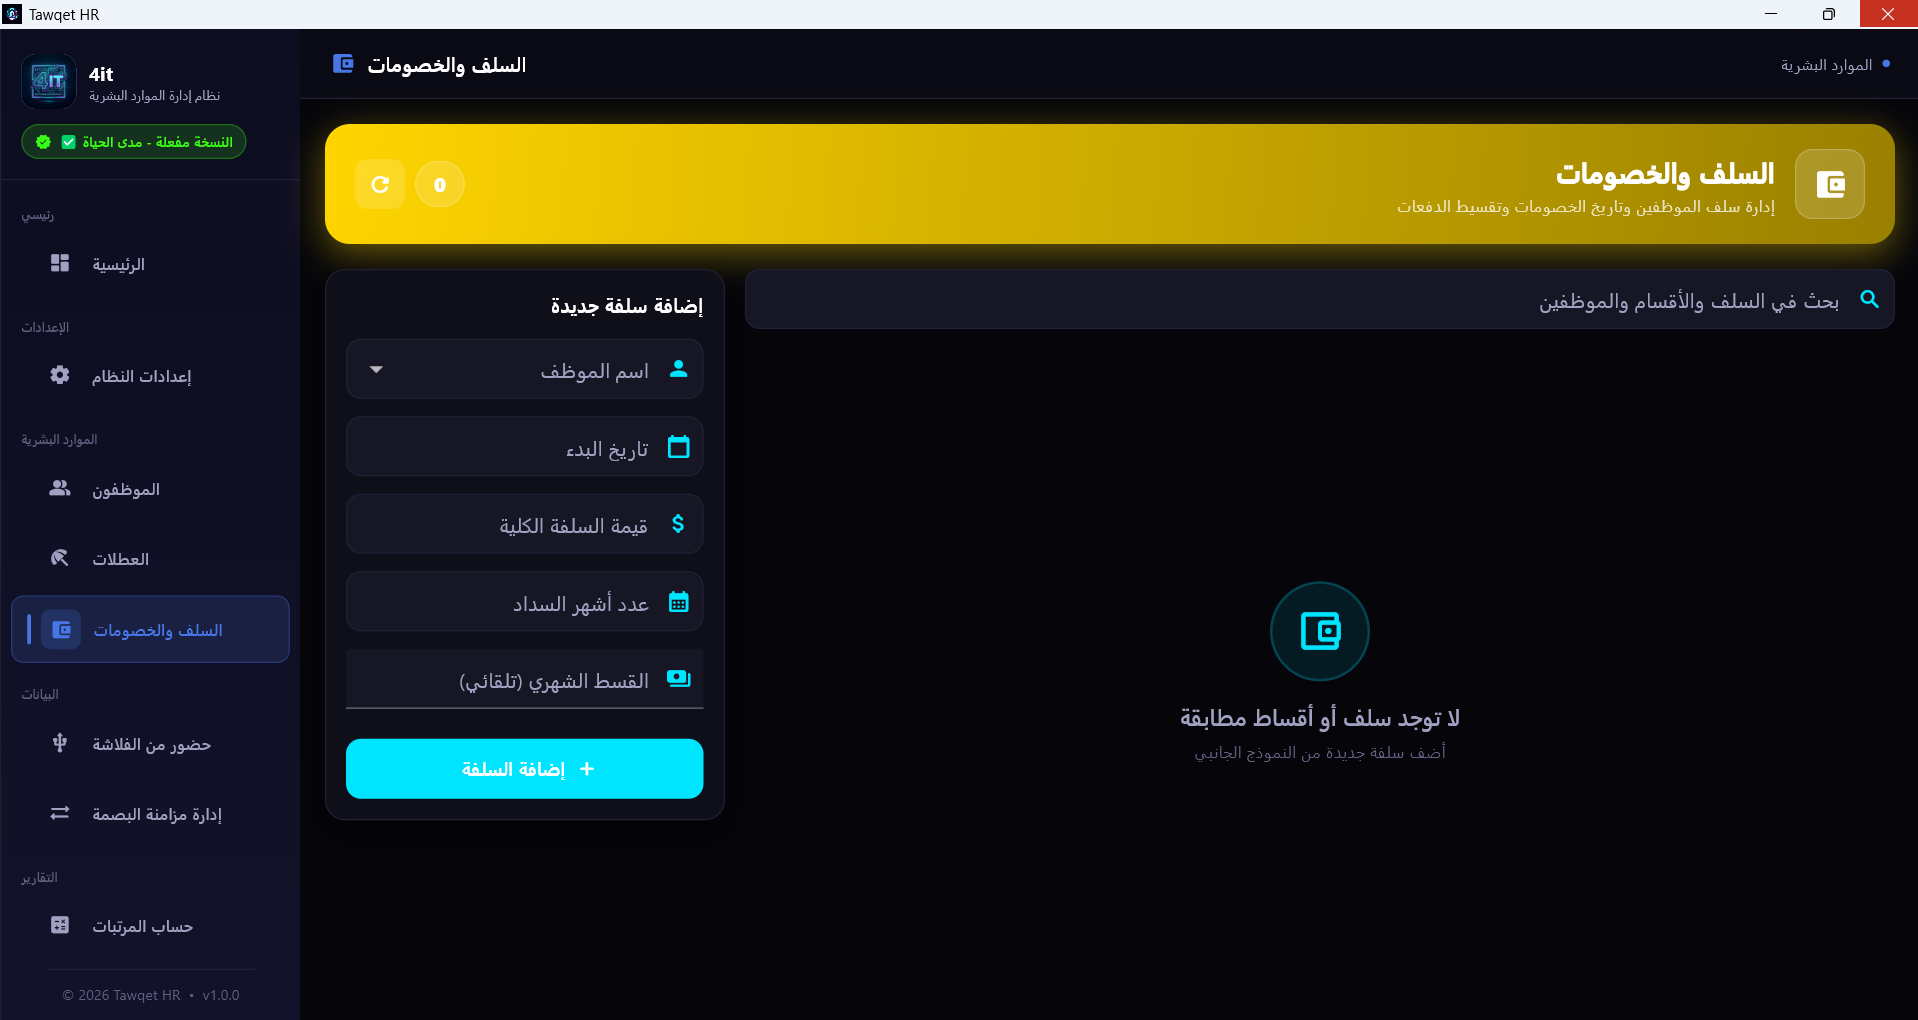1918x1020 pixels.
Task: Click sync arrows icon for إدارة مزامنة البصمة
Action: pos(60,813)
